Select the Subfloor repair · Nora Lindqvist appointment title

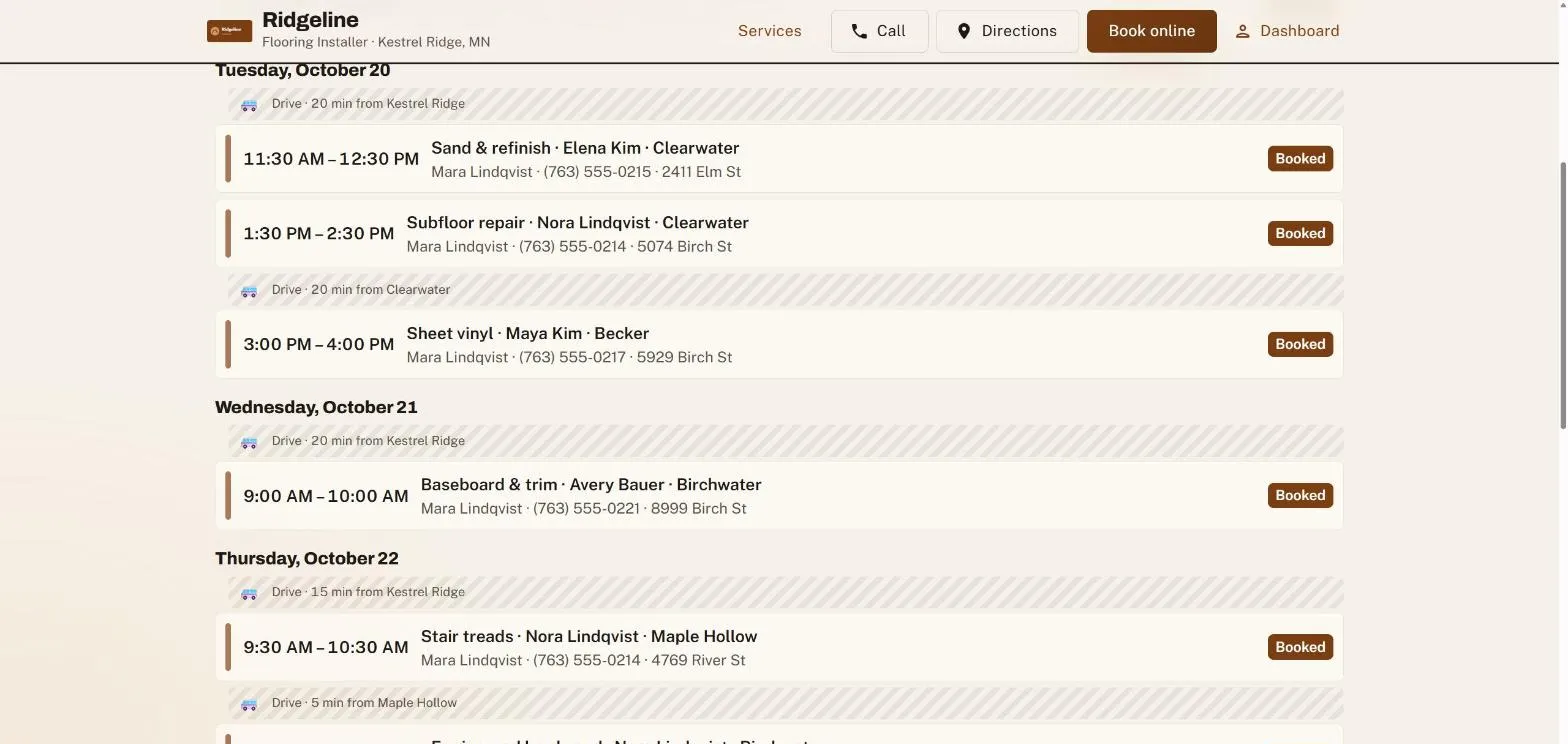coord(577,223)
